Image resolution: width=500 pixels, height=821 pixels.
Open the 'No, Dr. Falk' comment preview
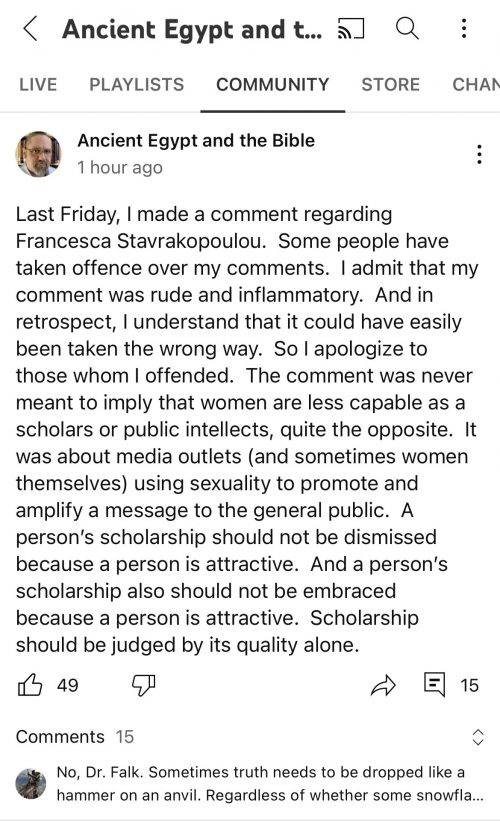click(270, 784)
